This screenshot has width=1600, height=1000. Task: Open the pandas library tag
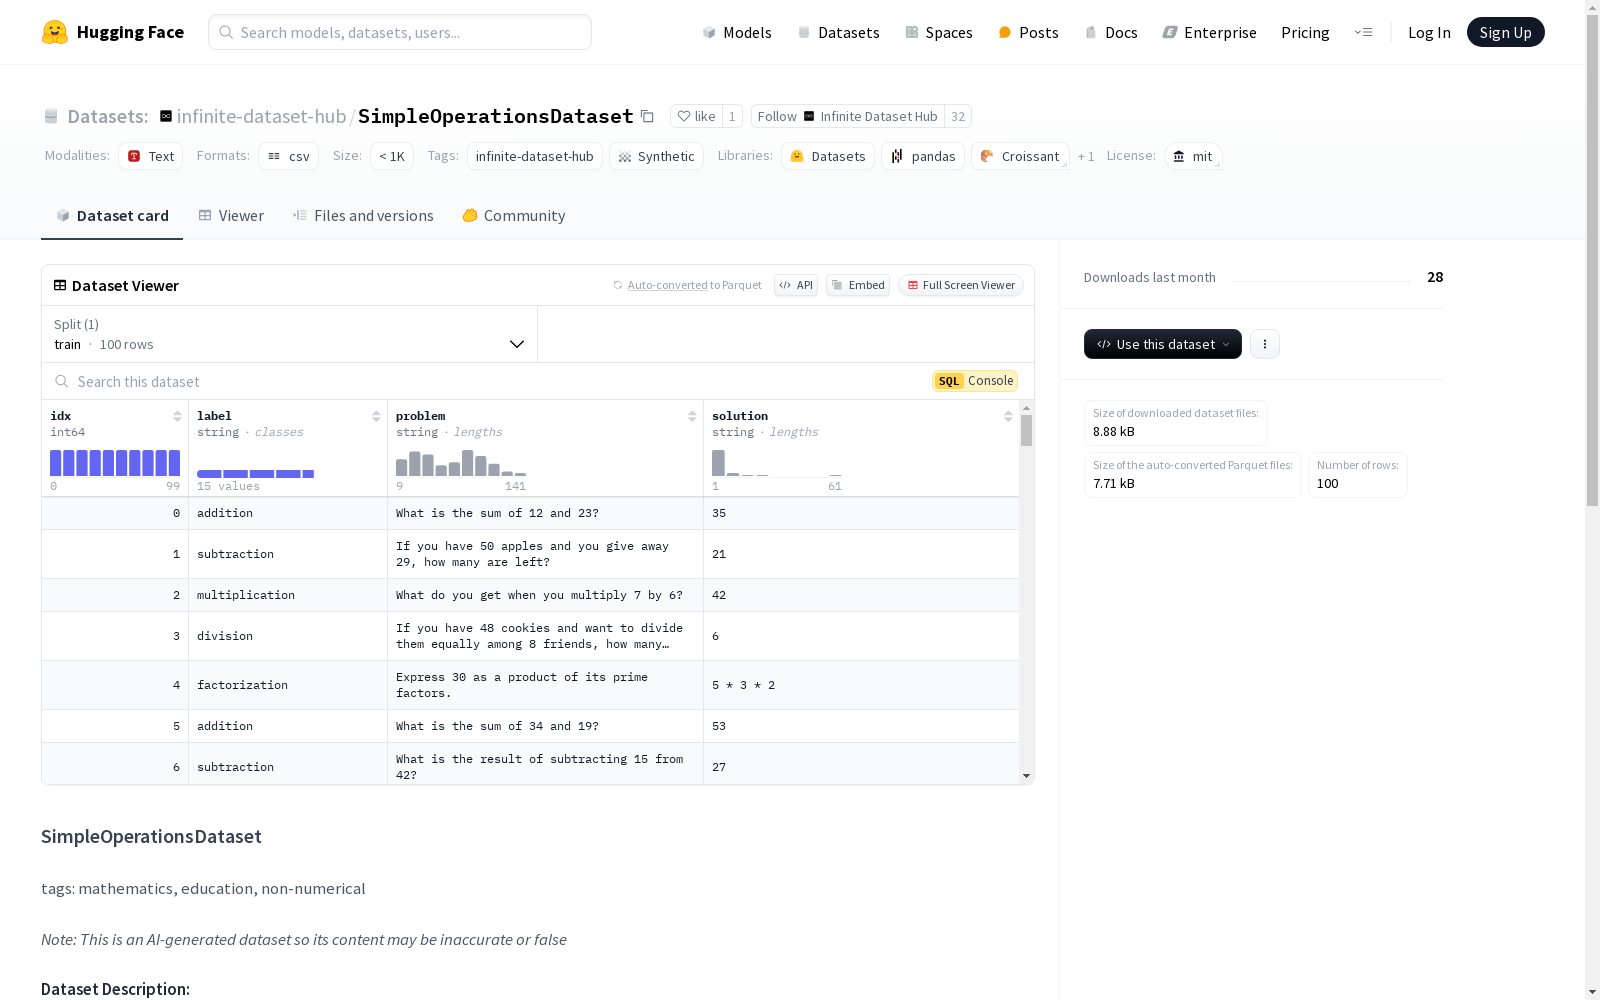[x=924, y=156]
